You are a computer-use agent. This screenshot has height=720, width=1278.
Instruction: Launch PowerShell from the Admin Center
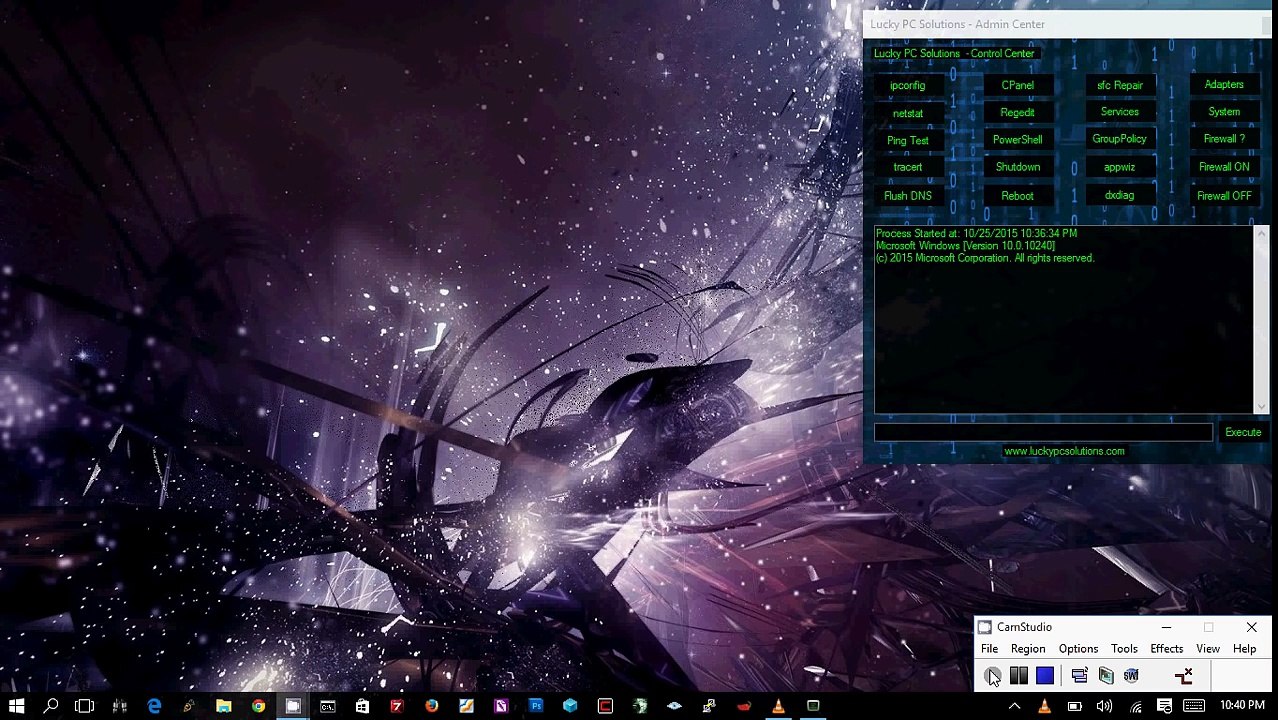tap(1017, 140)
